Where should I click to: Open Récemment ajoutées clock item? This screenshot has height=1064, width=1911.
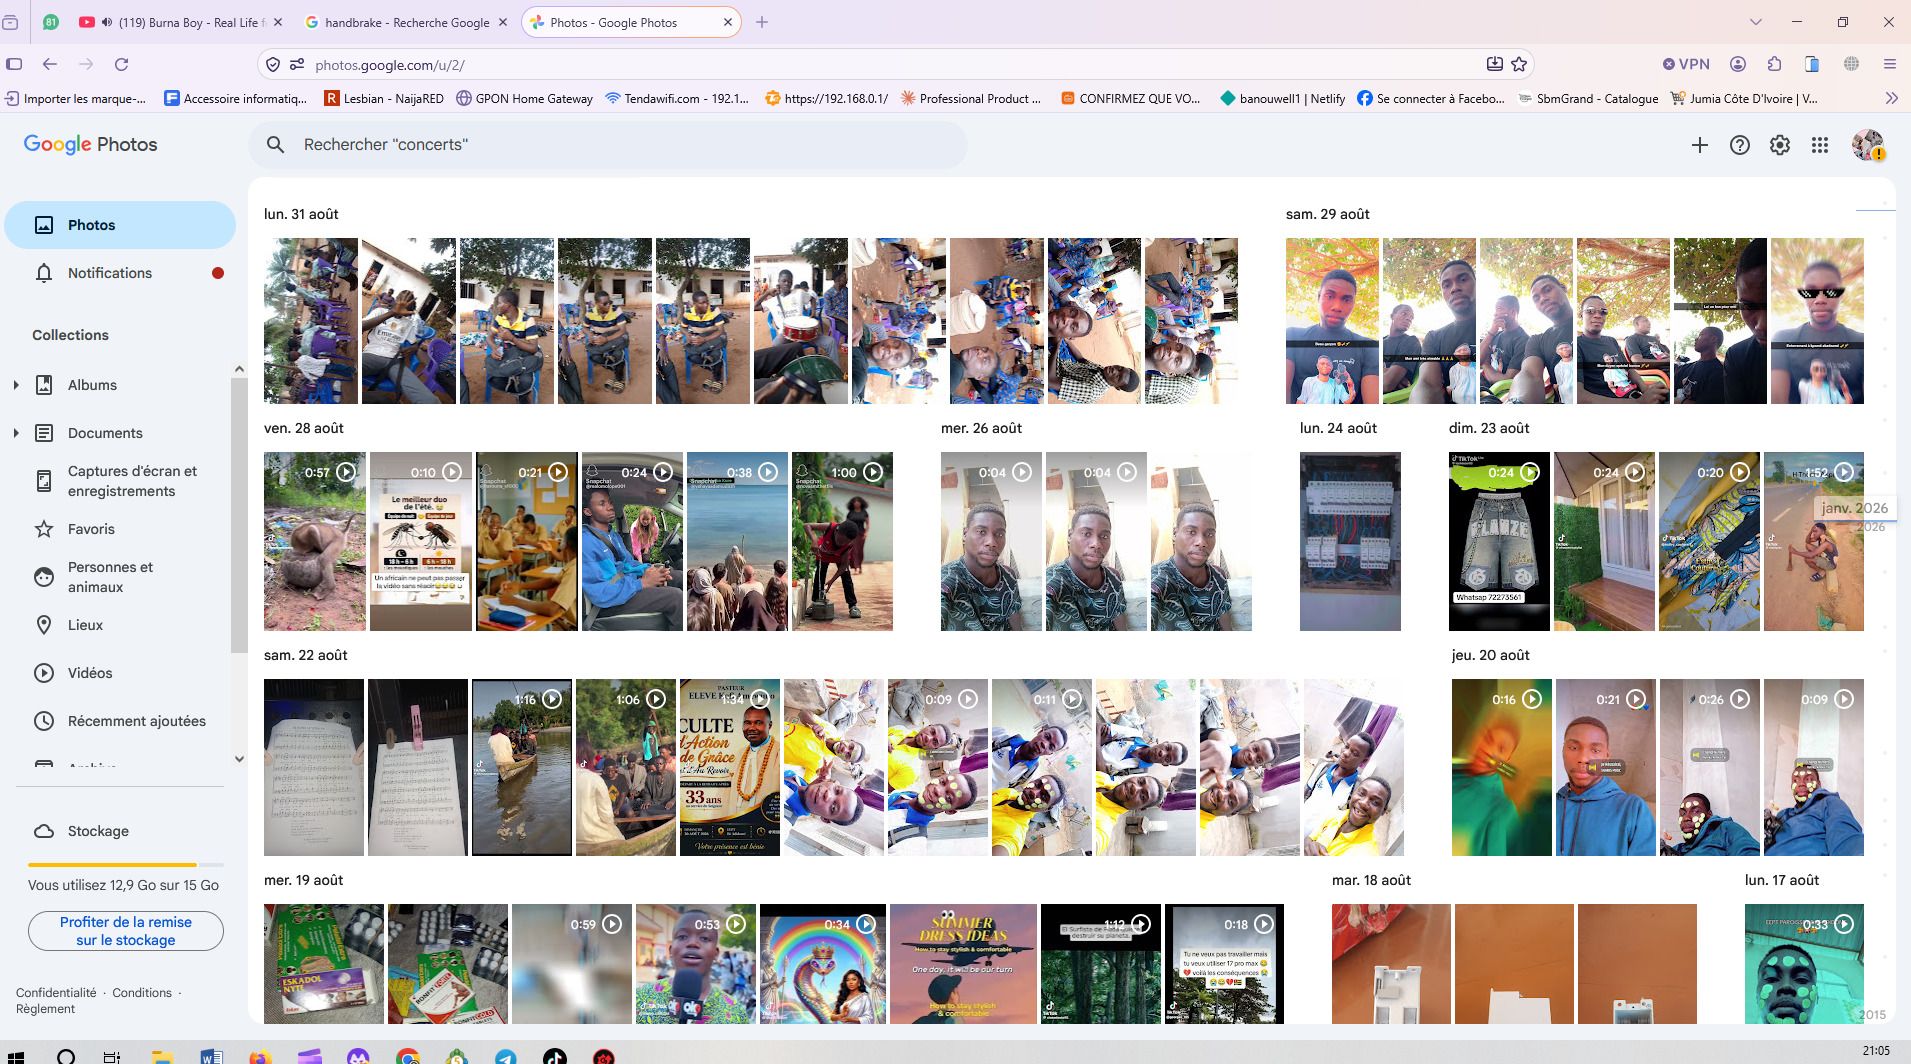coord(120,721)
